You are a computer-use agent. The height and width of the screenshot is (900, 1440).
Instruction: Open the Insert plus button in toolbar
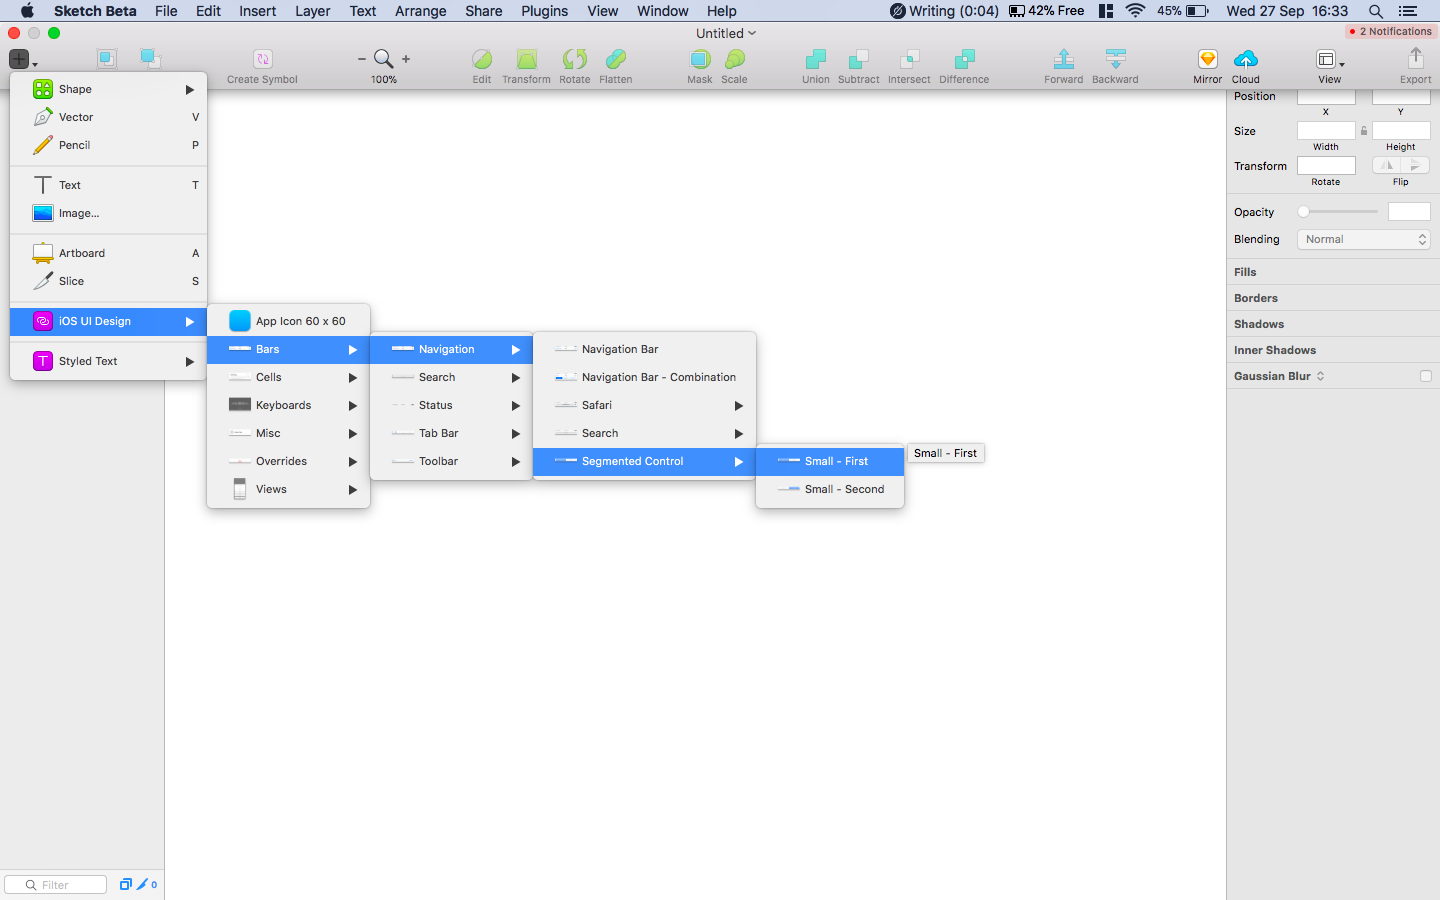coord(19,59)
